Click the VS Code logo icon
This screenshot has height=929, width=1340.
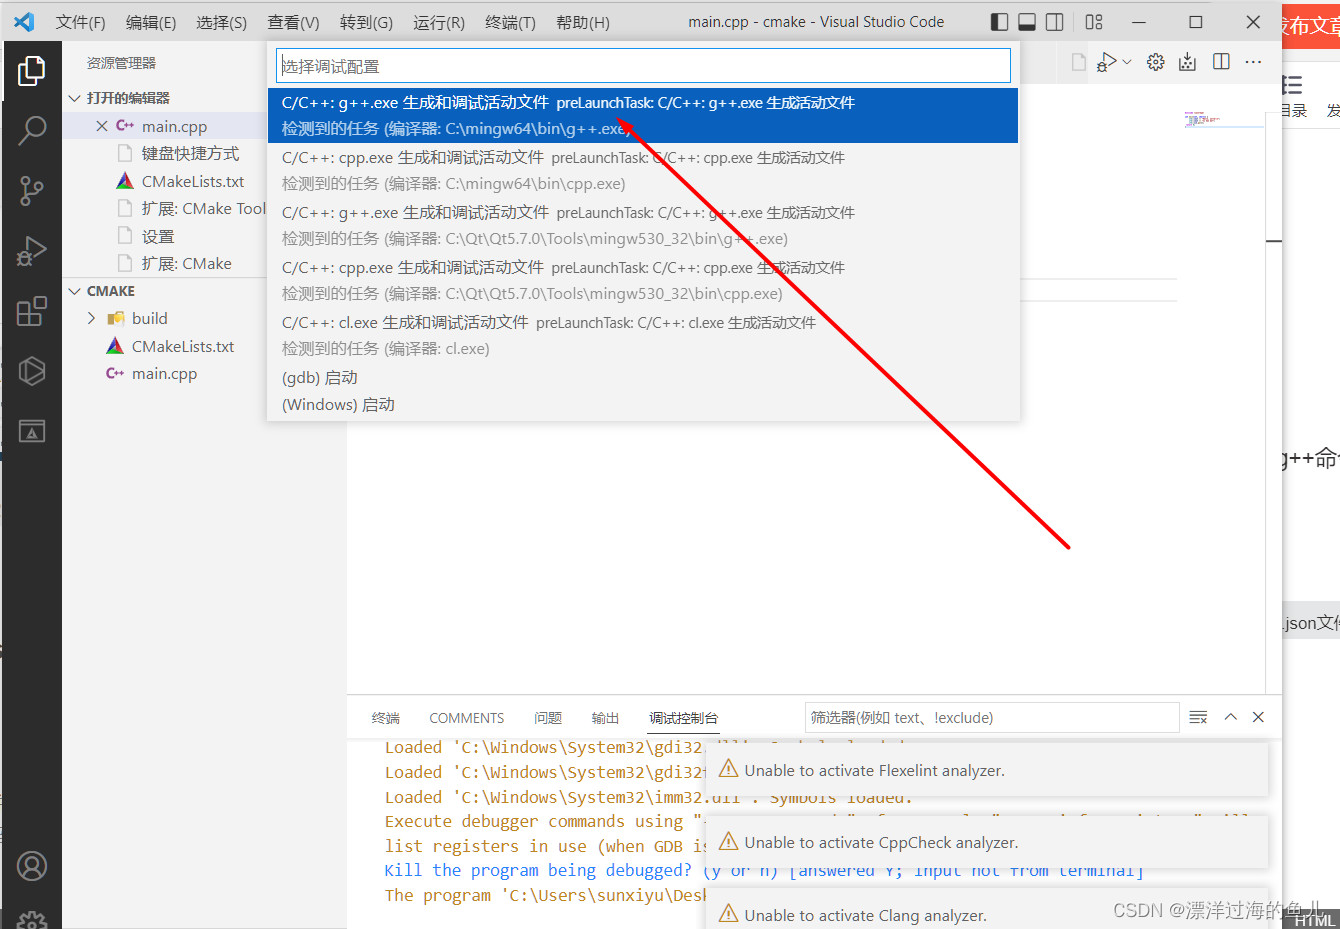[x=24, y=22]
